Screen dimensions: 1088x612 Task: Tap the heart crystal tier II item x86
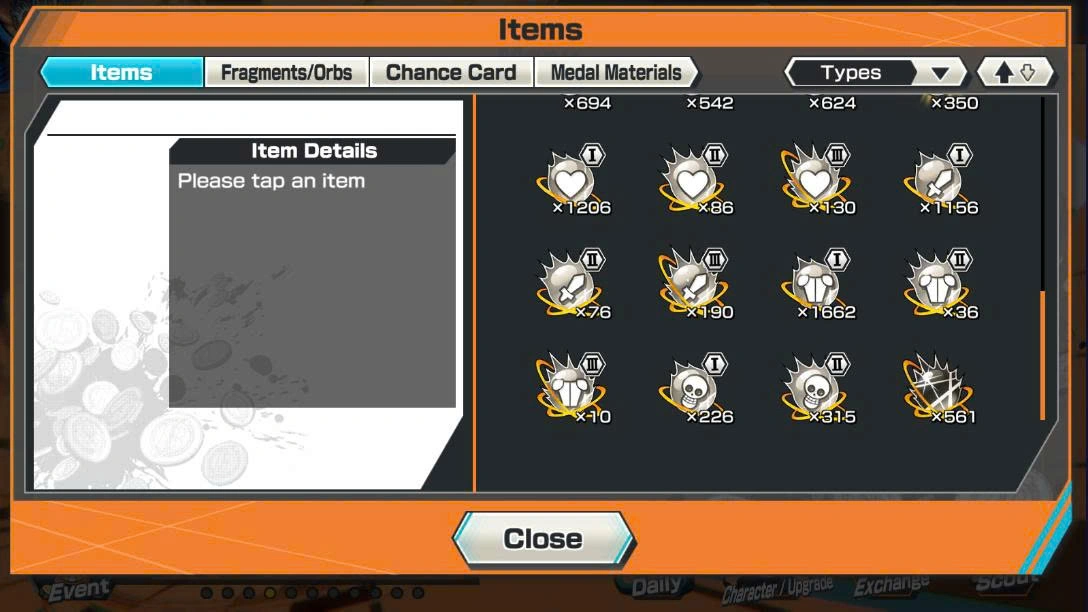[x=695, y=180]
